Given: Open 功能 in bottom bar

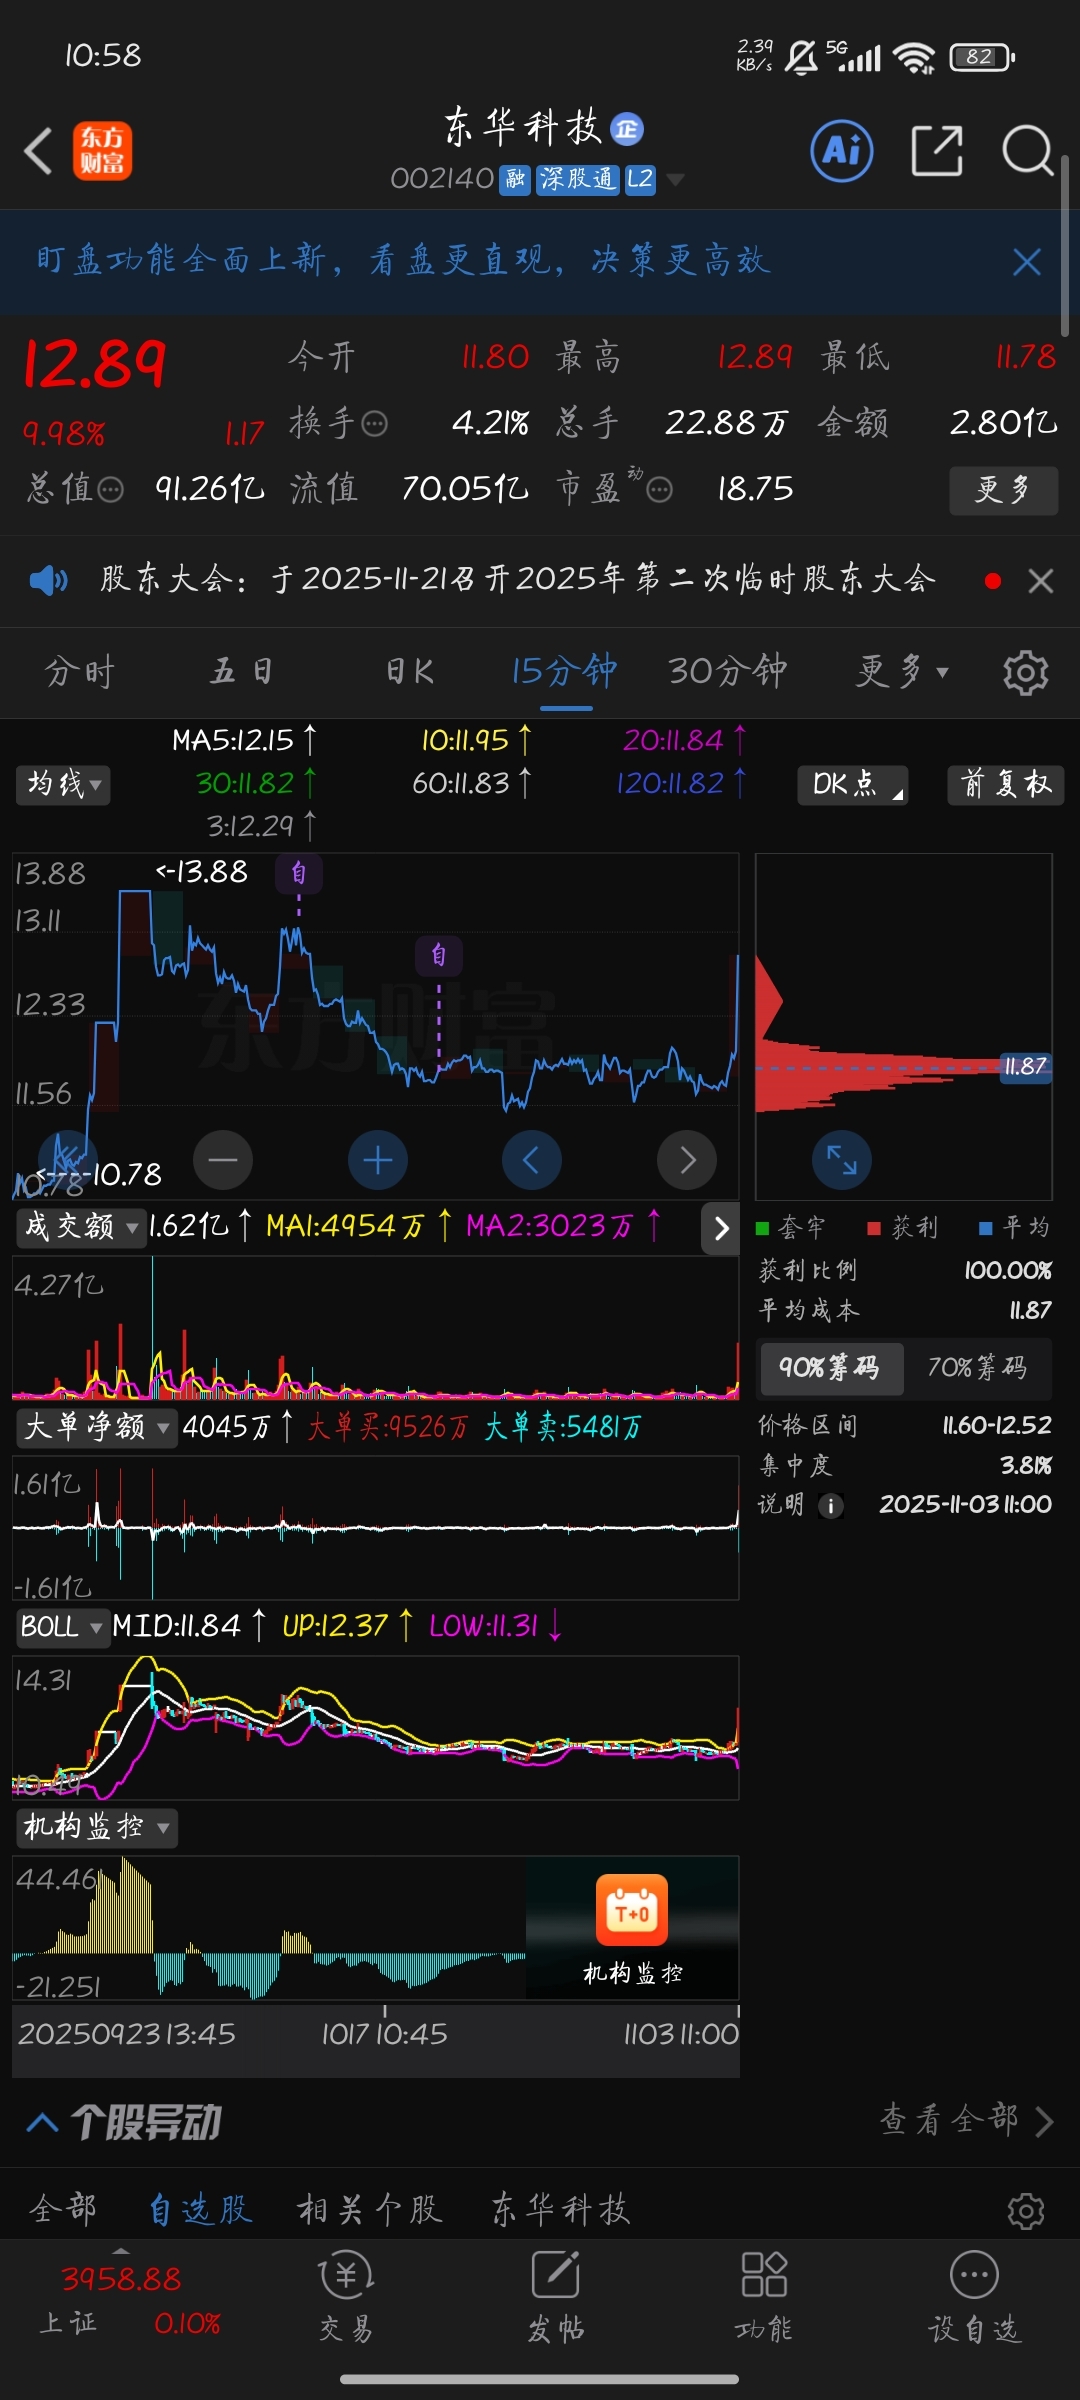Looking at the screenshot, I should click(x=764, y=2299).
